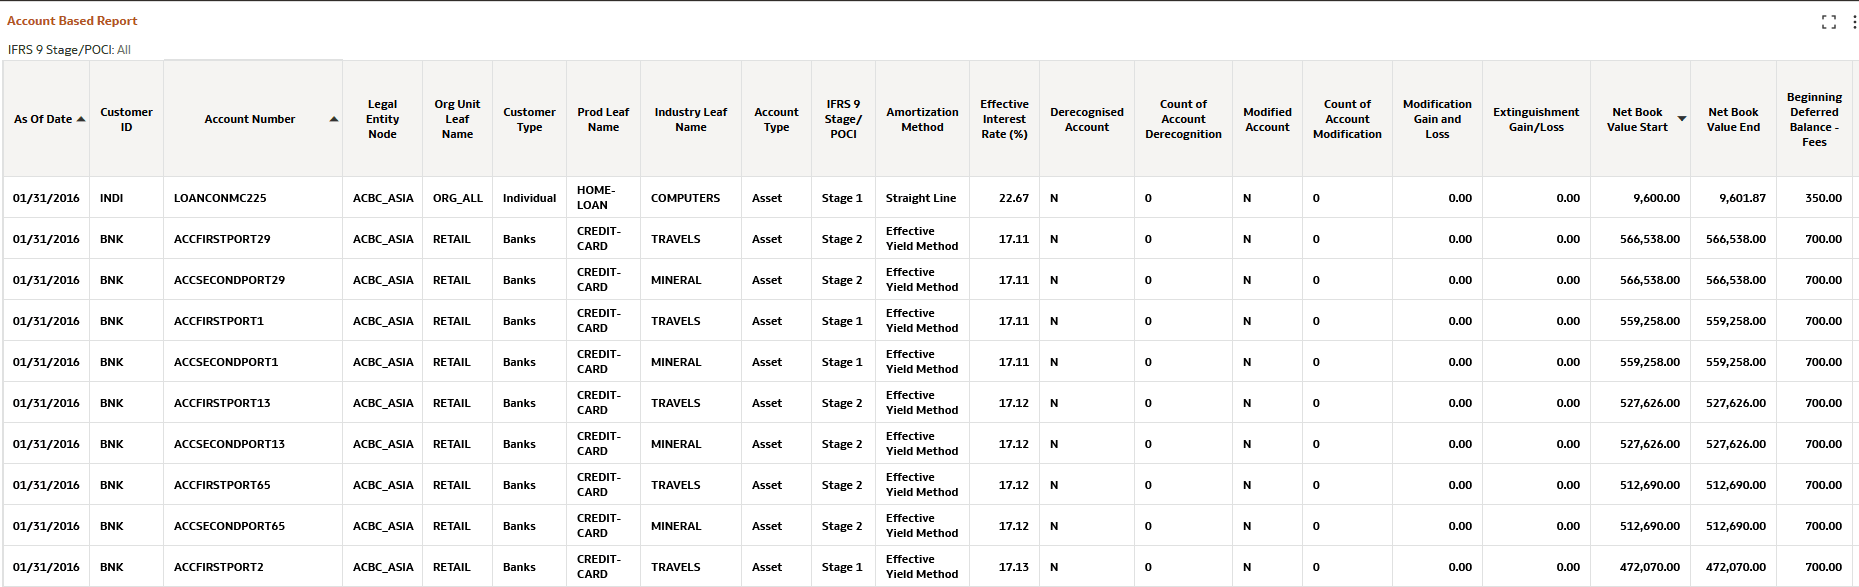Click the IFRS 9 Stage/POCI: All filter text
This screenshot has height=587, width=1859.
(x=69, y=49)
